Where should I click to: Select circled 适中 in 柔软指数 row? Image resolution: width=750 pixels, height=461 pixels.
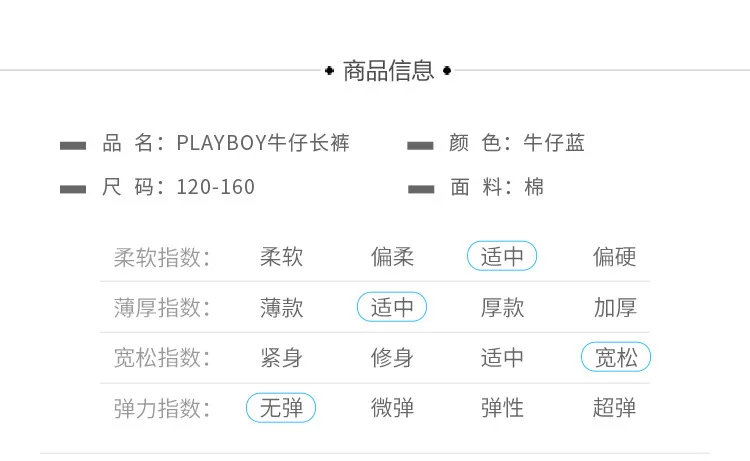(x=502, y=256)
